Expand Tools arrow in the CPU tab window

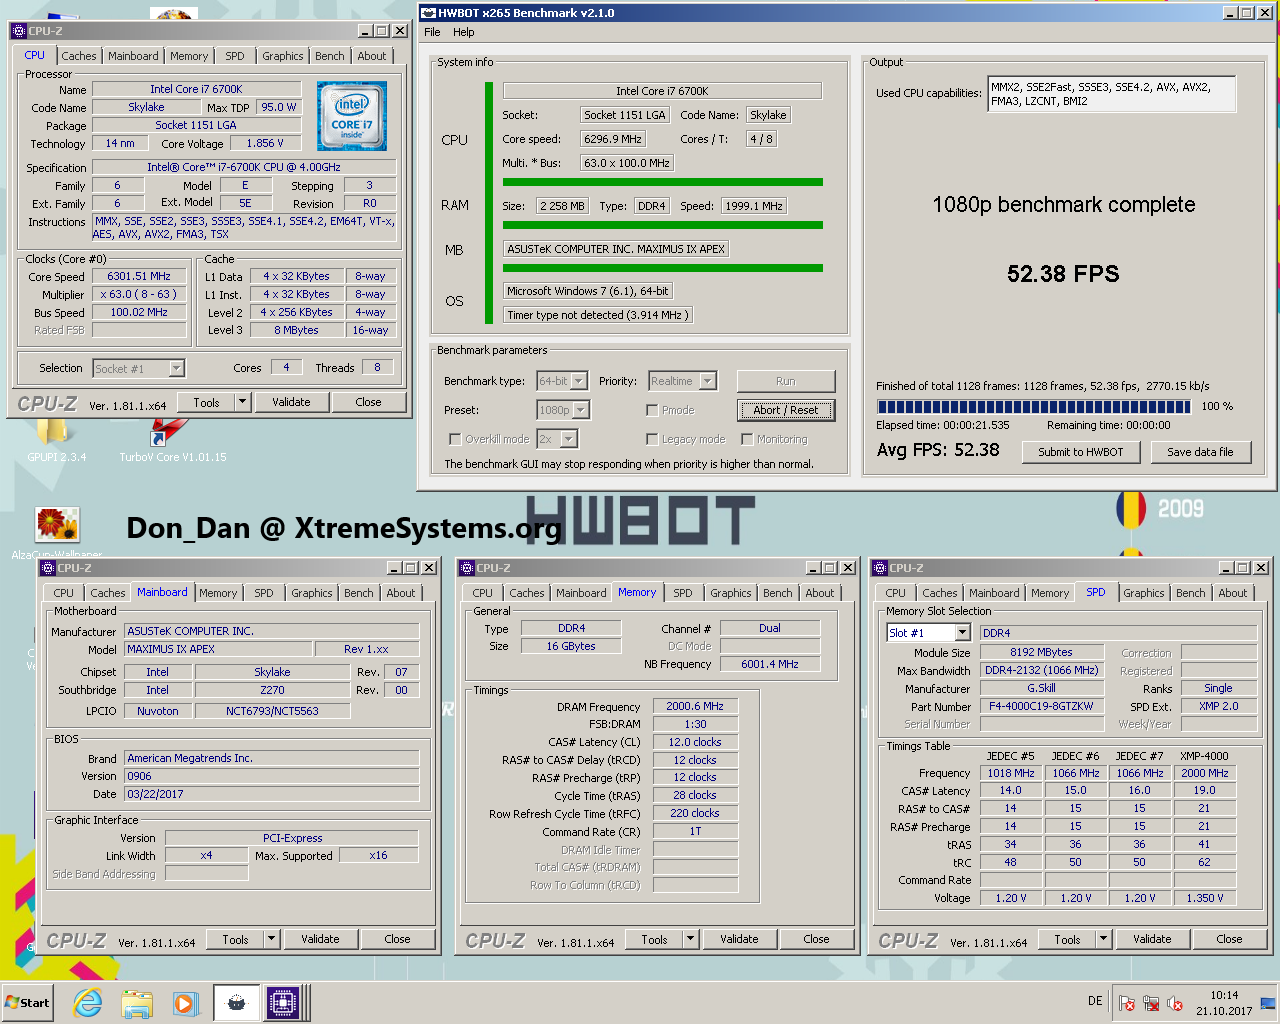click(242, 402)
